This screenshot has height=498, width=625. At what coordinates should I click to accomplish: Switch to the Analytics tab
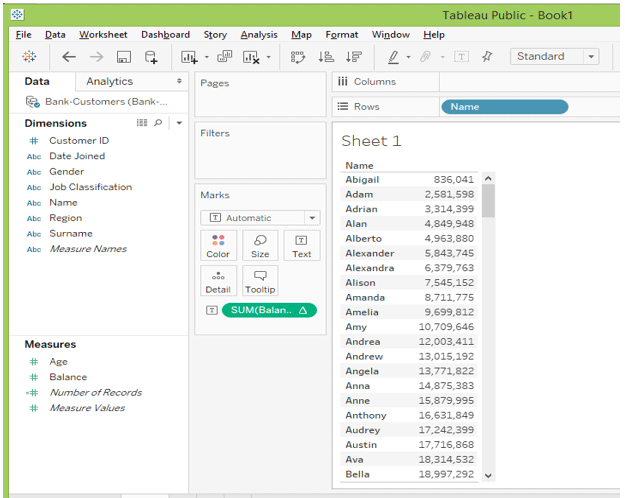click(110, 81)
